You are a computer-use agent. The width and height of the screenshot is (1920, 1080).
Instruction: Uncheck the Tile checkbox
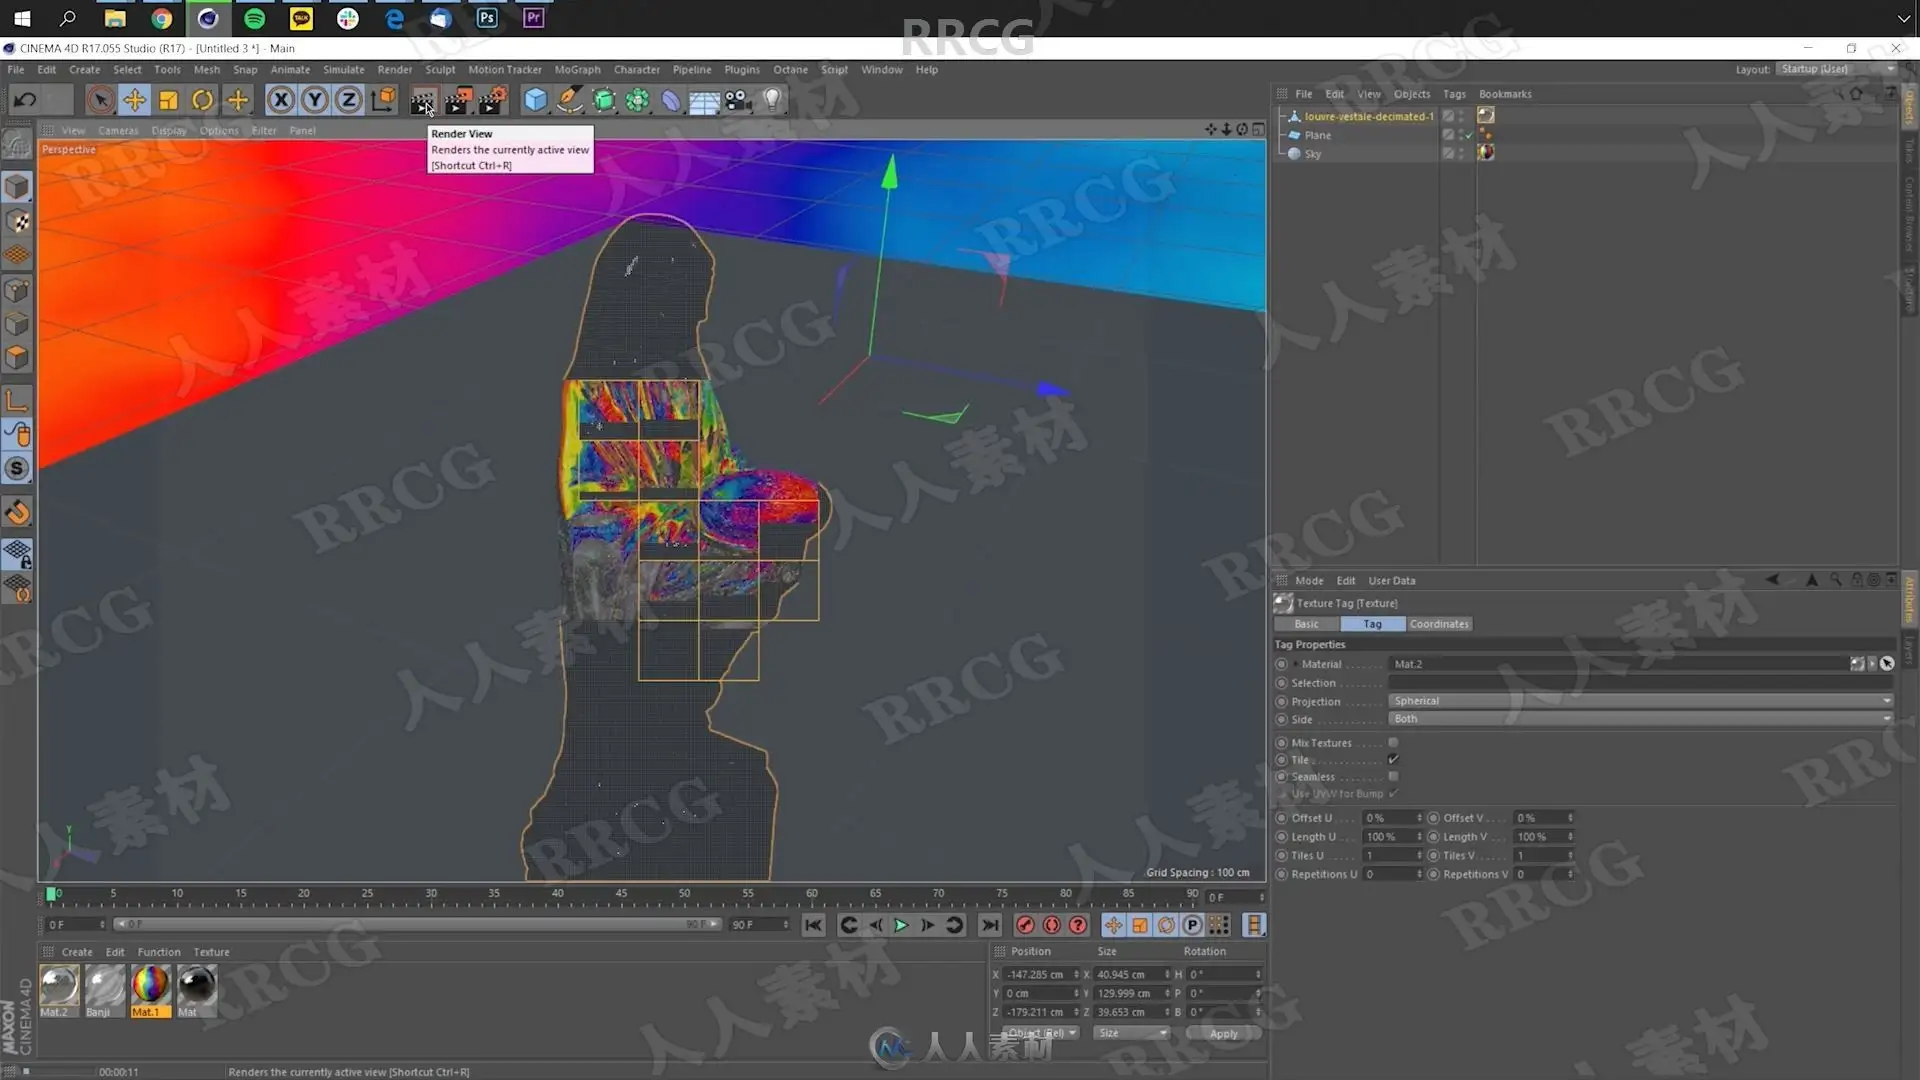pos(1393,760)
